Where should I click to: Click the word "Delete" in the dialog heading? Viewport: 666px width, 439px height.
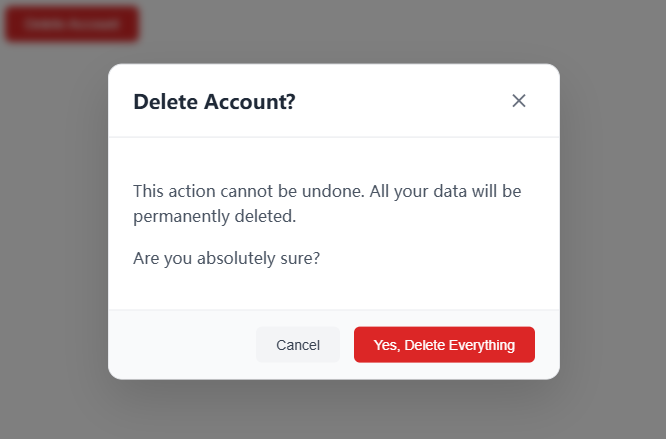[x=165, y=102]
